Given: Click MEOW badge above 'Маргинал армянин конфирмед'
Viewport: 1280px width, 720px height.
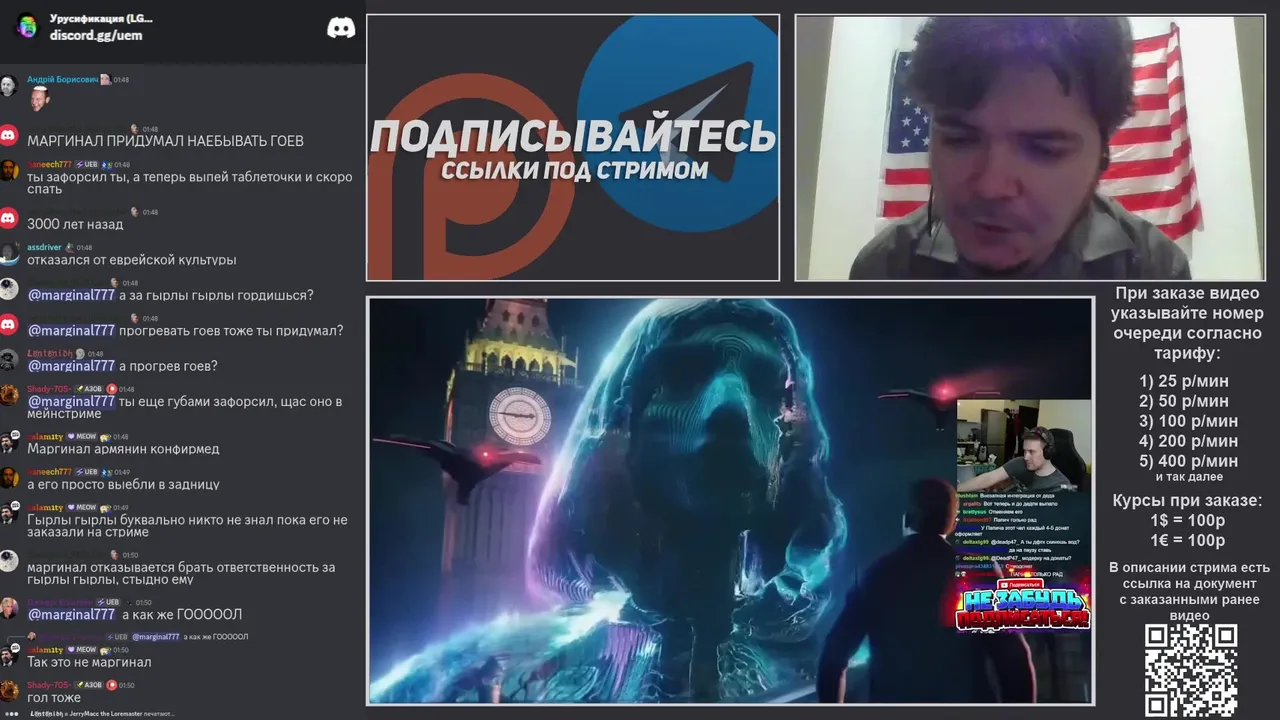Looking at the screenshot, I should pos(81,437).
